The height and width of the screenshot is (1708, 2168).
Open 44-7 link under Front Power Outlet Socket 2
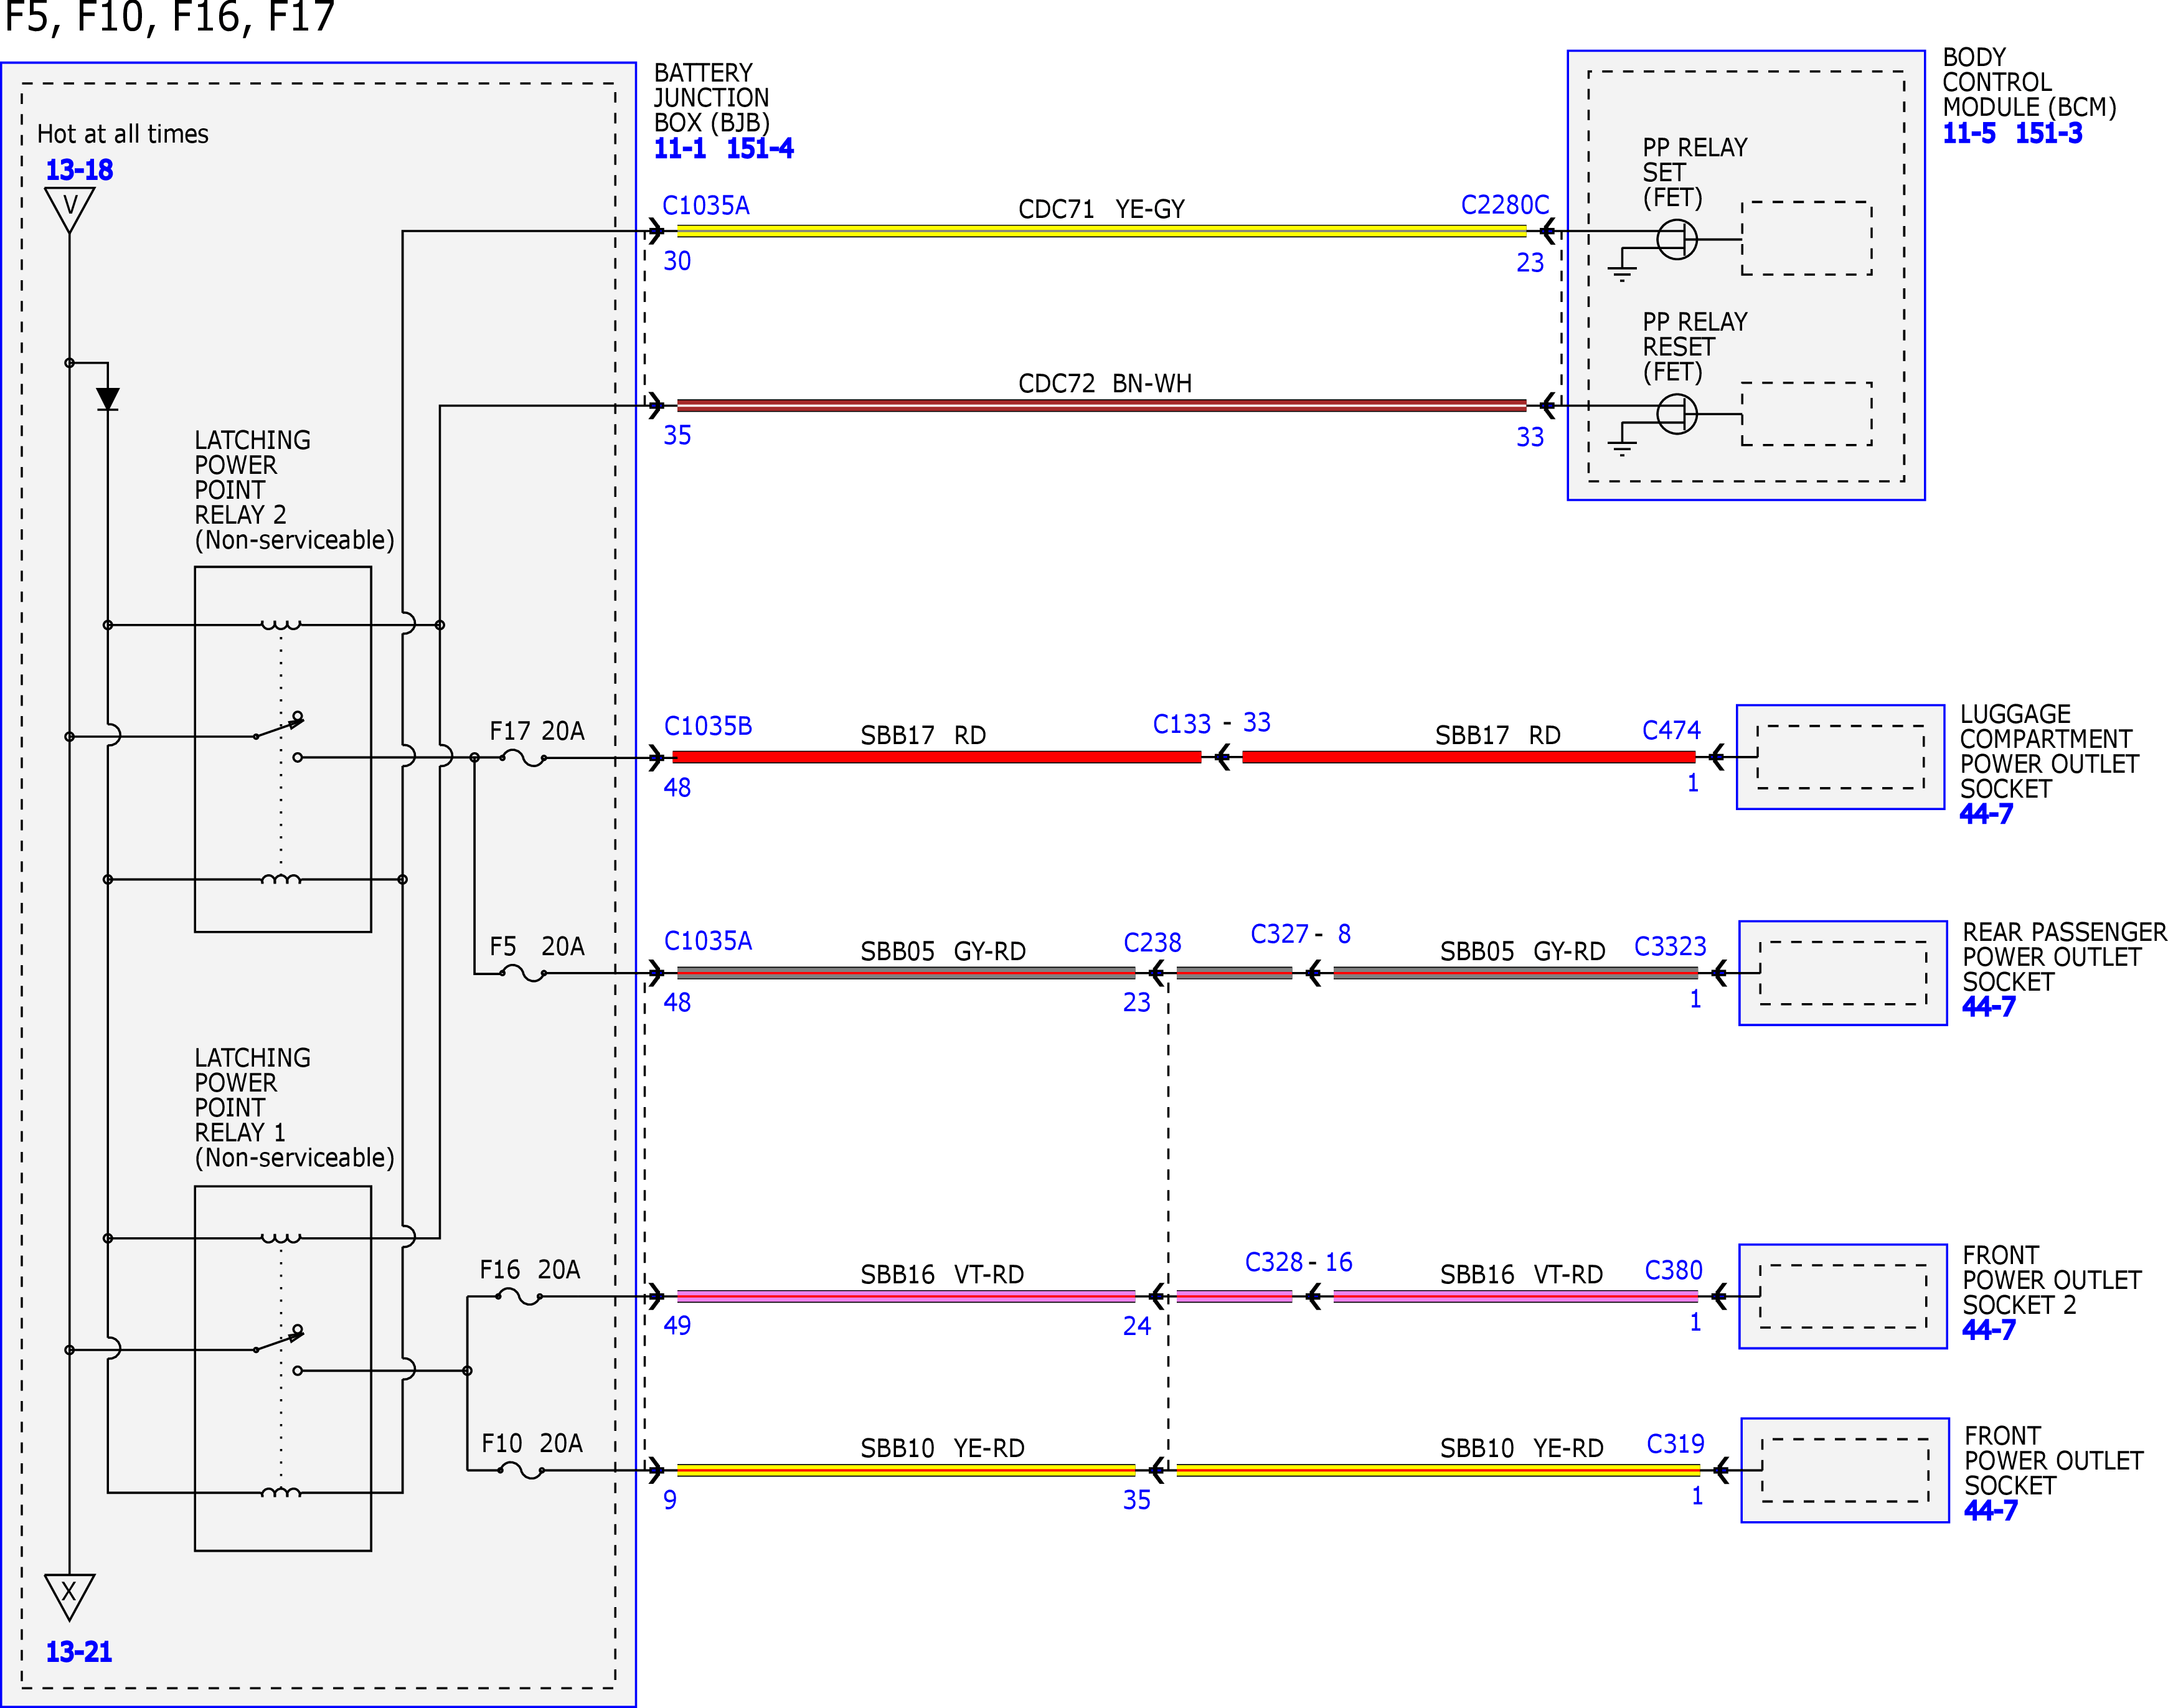click(1989, 1330)
